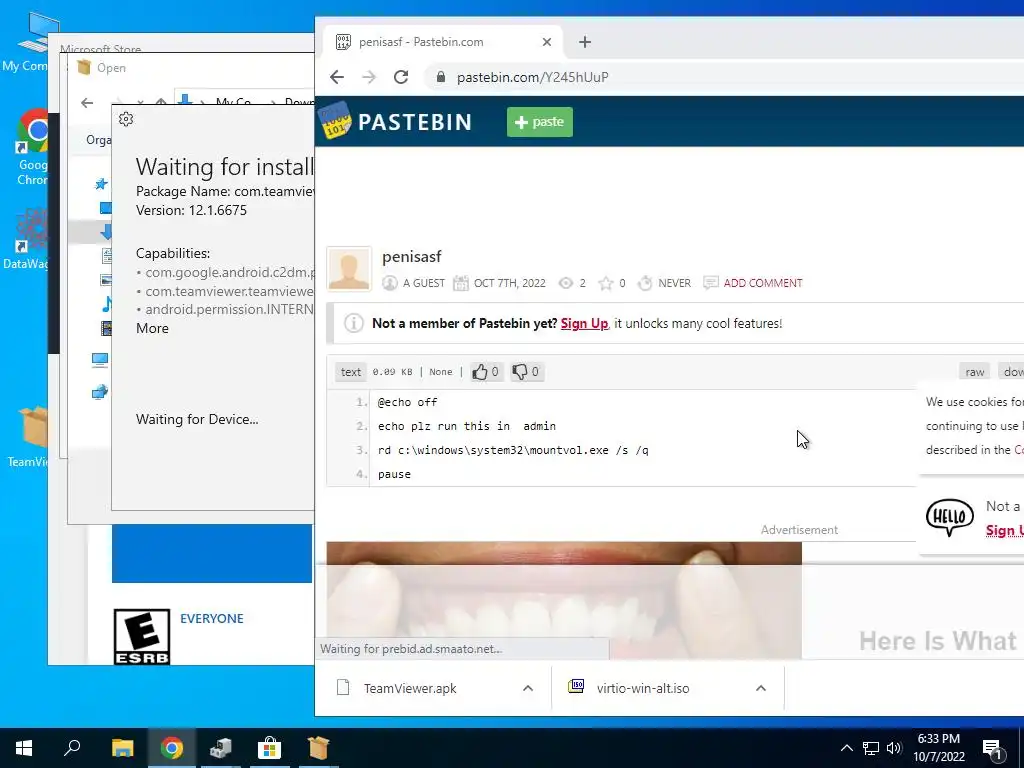Screen dimensions: 1024x768
Task: Click the padlock site info icon
Action: [441, 77]
